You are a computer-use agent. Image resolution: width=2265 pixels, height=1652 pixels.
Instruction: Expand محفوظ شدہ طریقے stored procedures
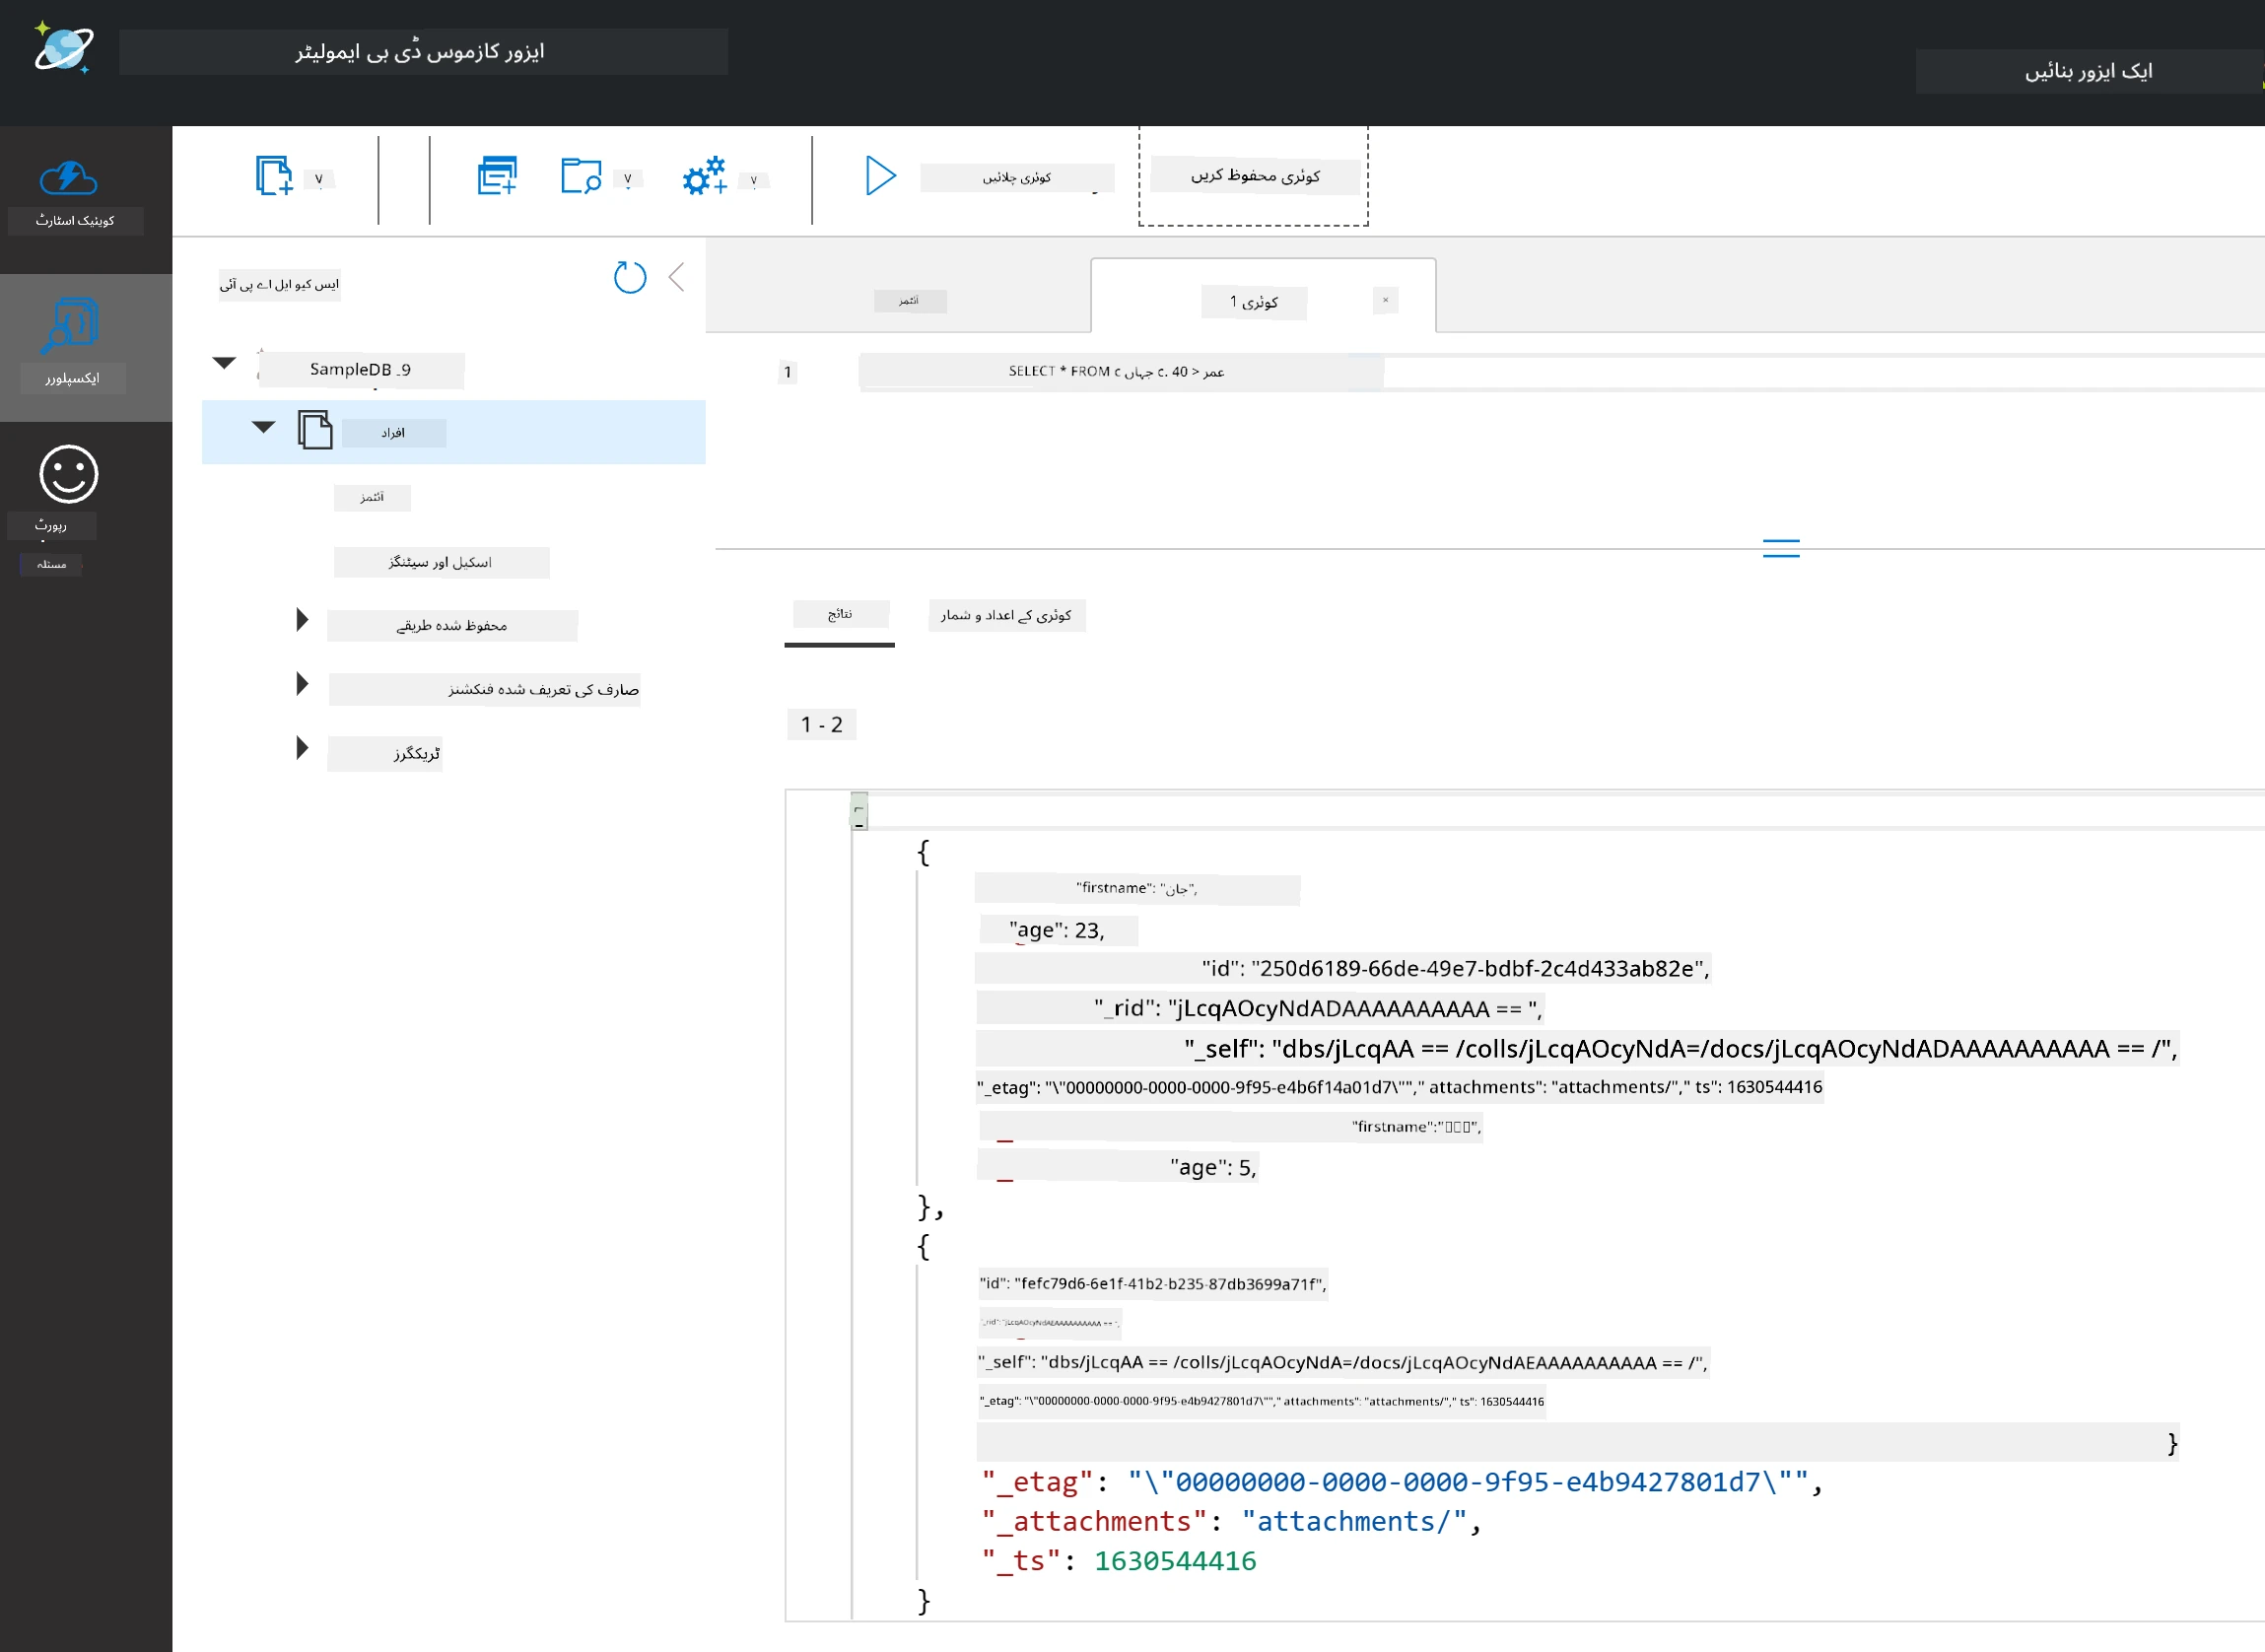302,620
